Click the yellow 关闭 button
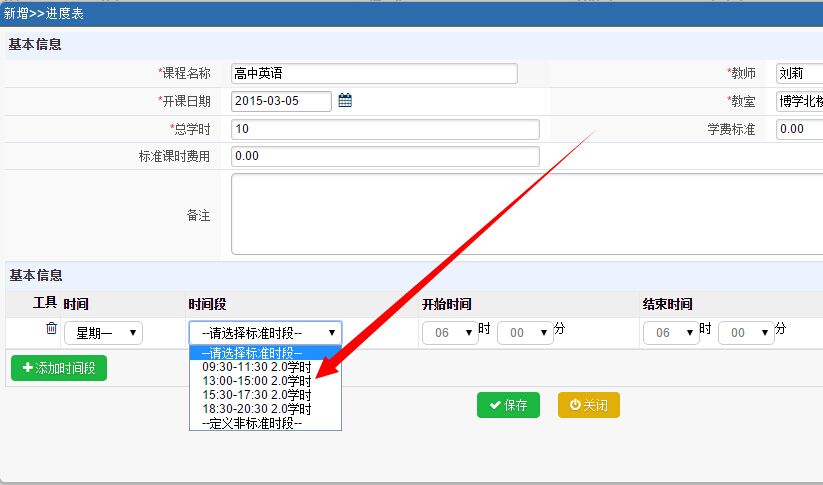The width and height of the screenshot is (823, 485). (589, 405)
